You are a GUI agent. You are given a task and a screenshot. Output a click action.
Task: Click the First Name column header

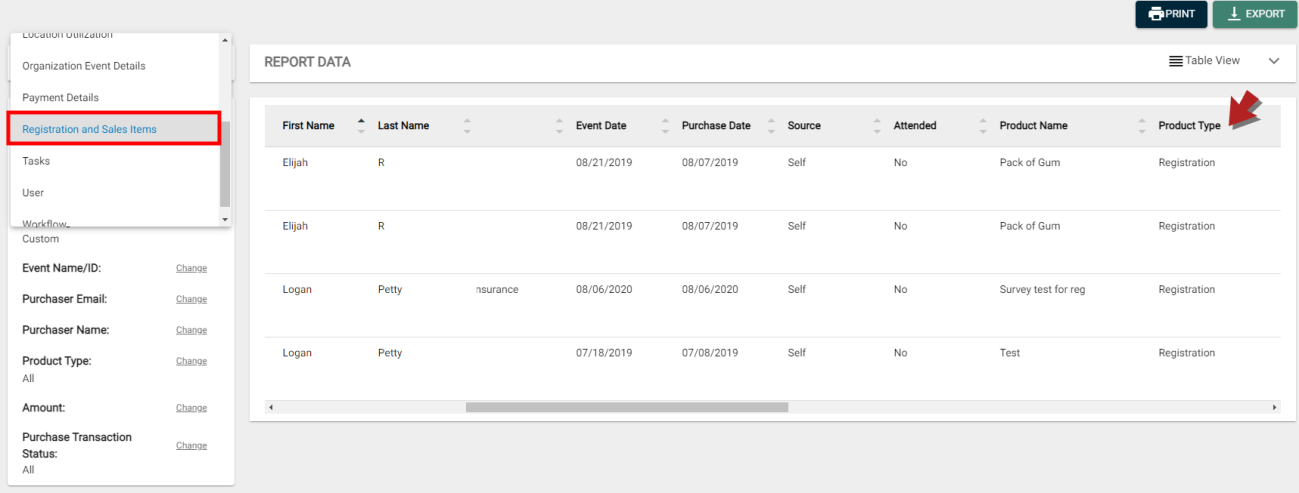308,126
